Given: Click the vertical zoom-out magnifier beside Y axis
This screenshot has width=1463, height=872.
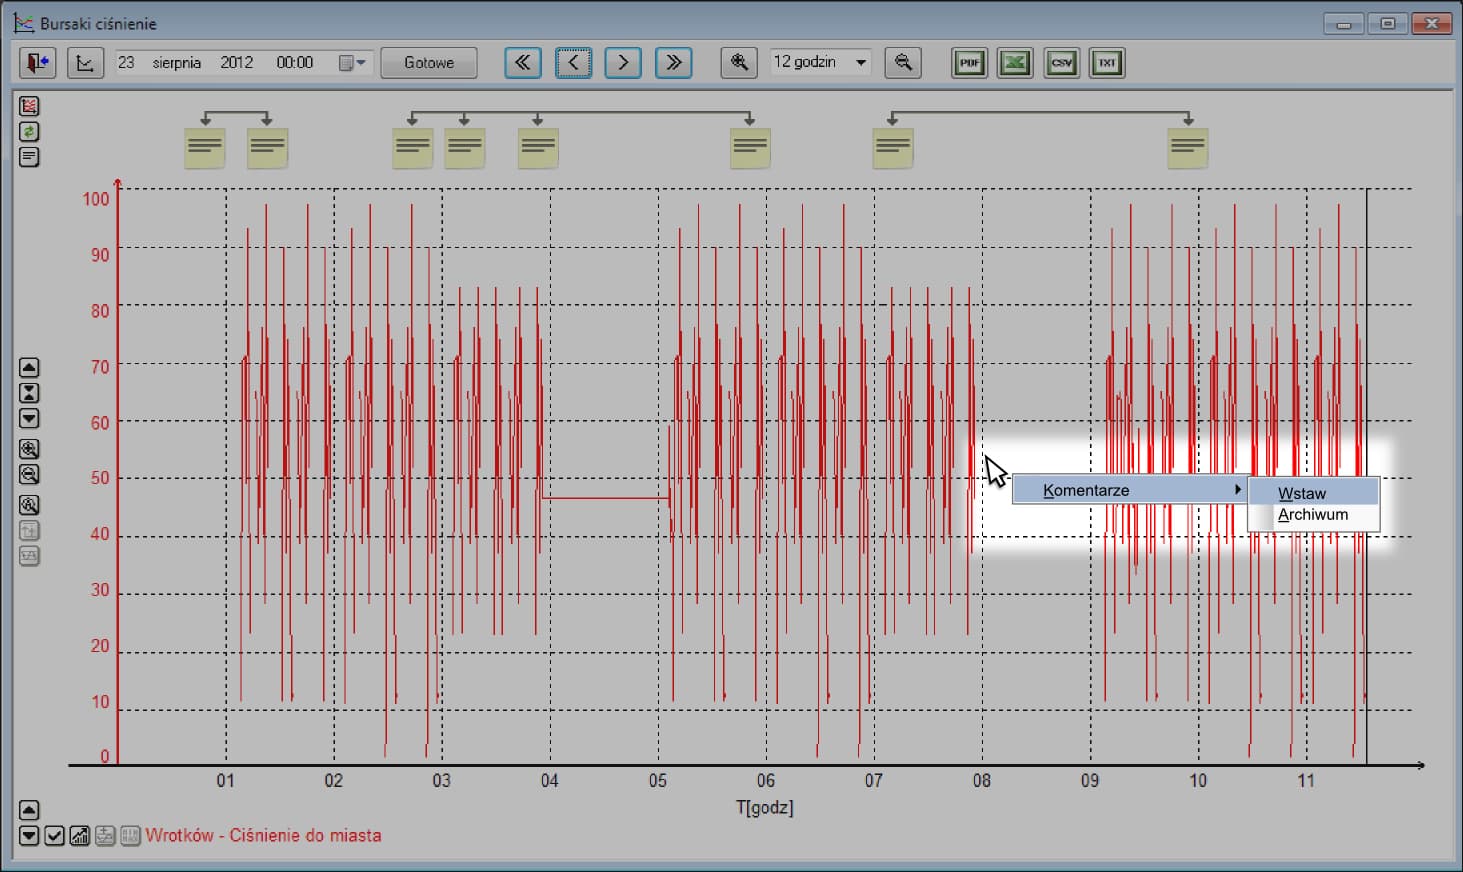Looking at the screenshot, I should 29,474.
